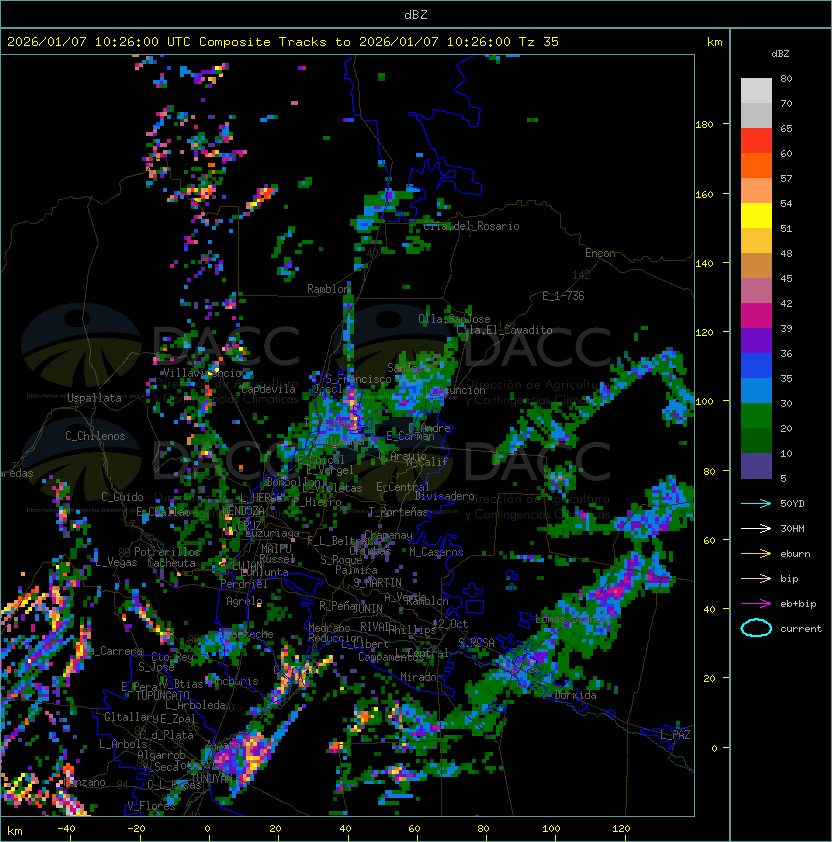Image resolution: width=832 pixels, height=842 pixels.
Task: Click the 'Chapanay' map label
Action: click(388, 535)
